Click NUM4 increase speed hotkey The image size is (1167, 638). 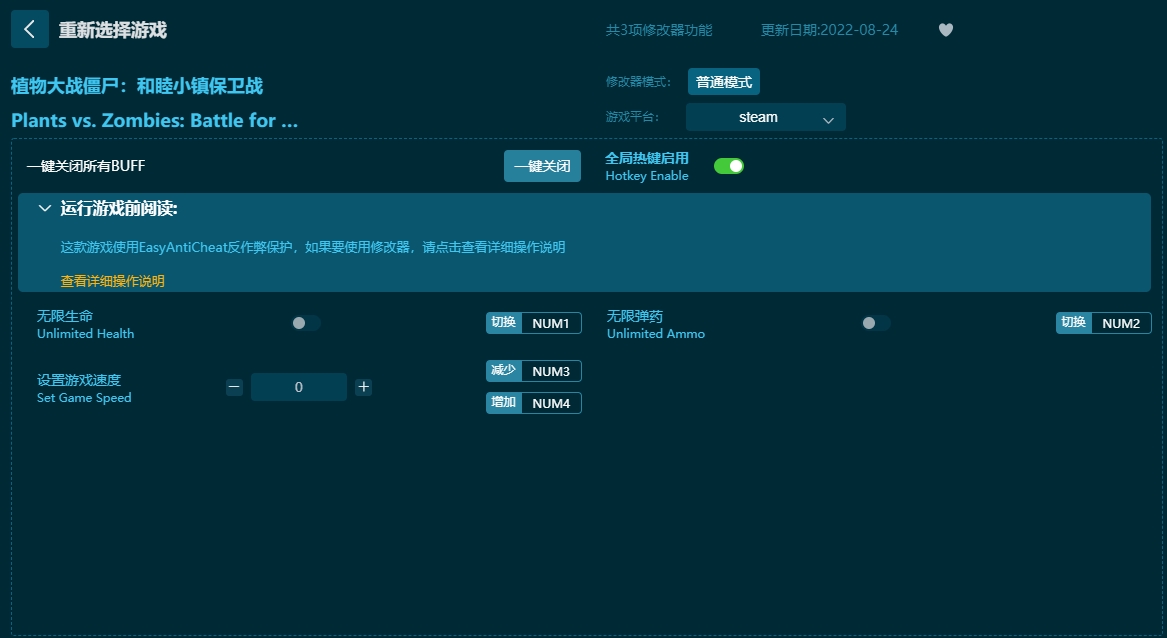click(x=550, y=403)
